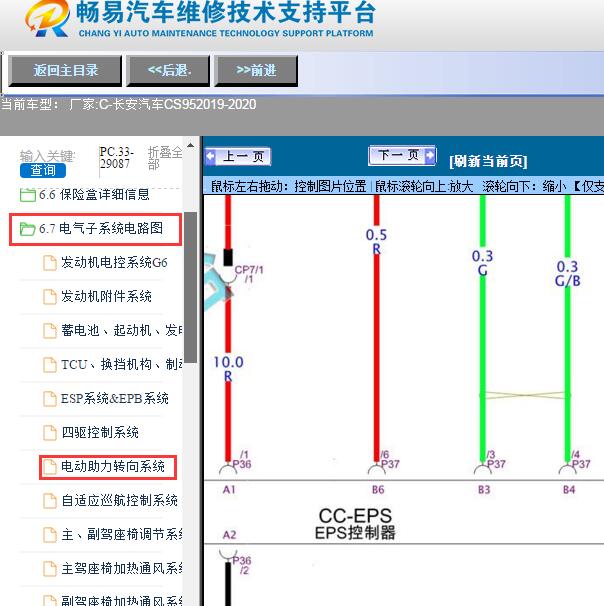Click the document icon beside 发动机附件系统
The image size is (604, 606).
click(x=49, y=297)
